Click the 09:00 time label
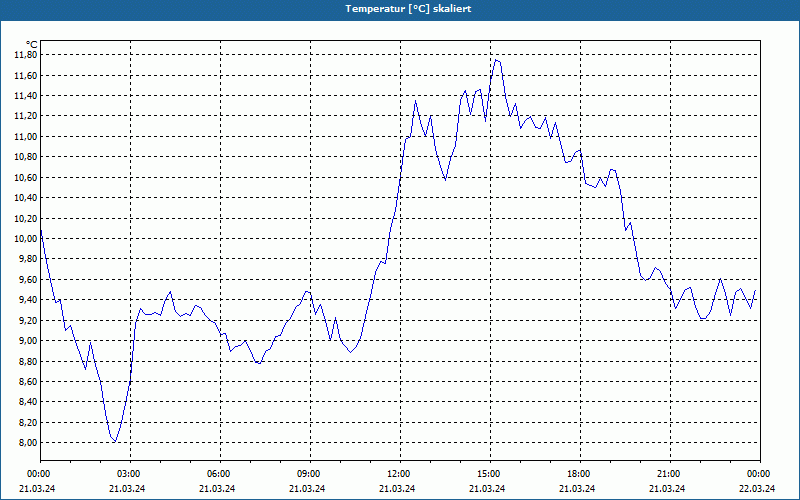 click(308, 474)
